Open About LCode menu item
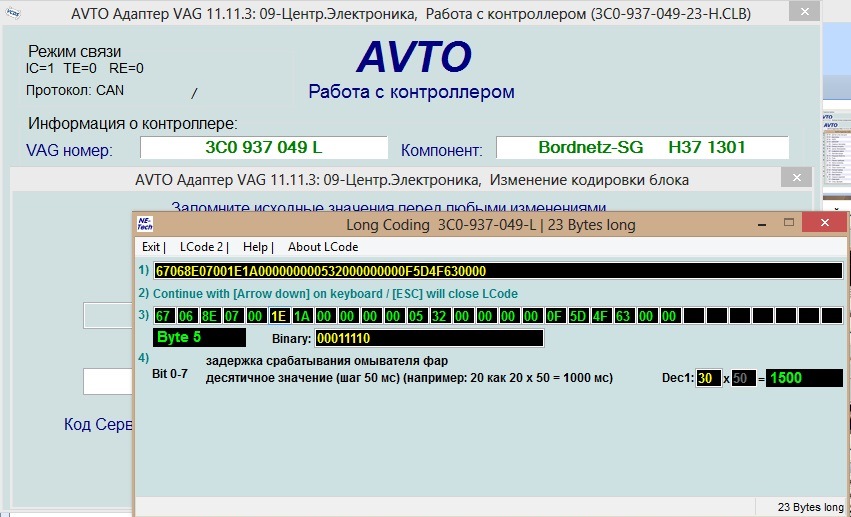This screenshot has width=851, height=517. (323, 247)
